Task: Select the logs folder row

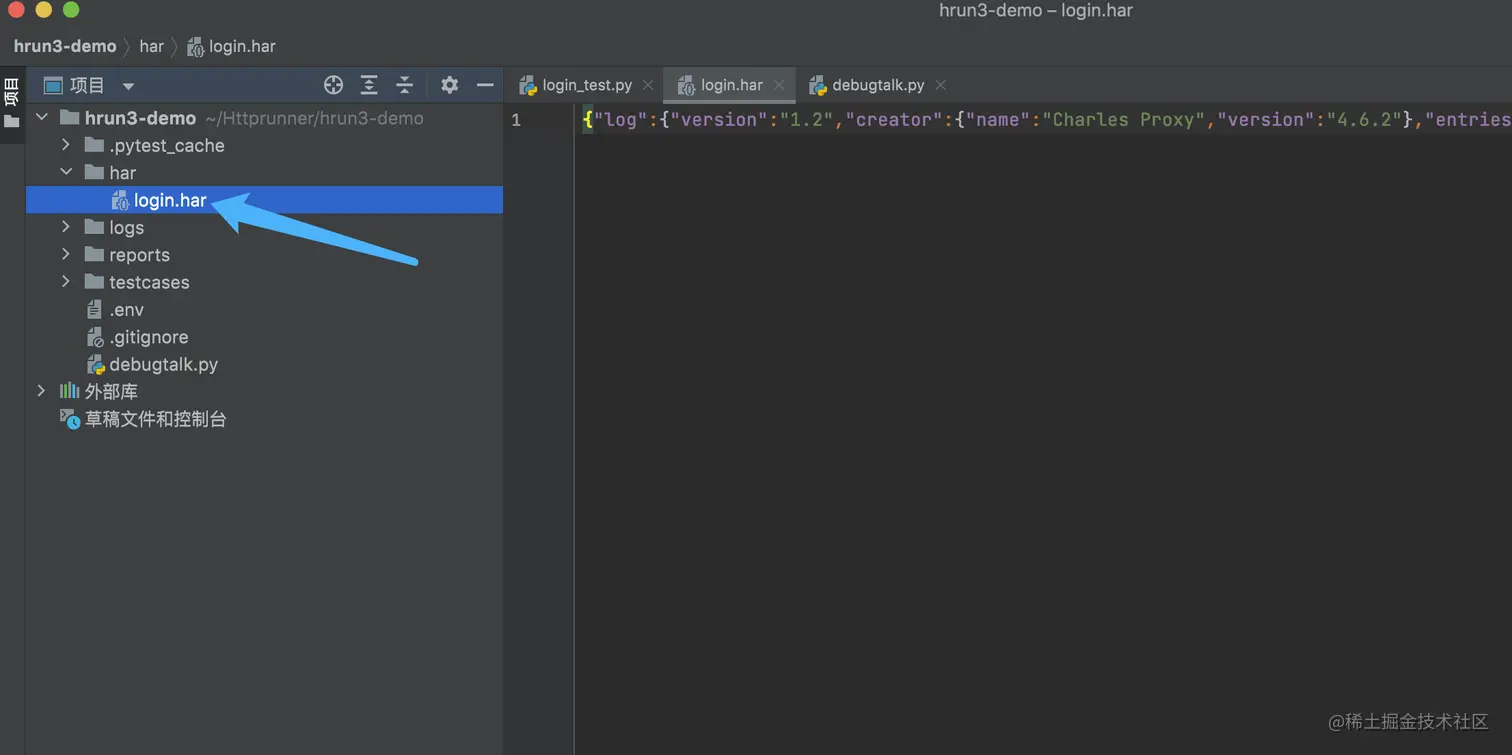Action: tap(264, 227)
